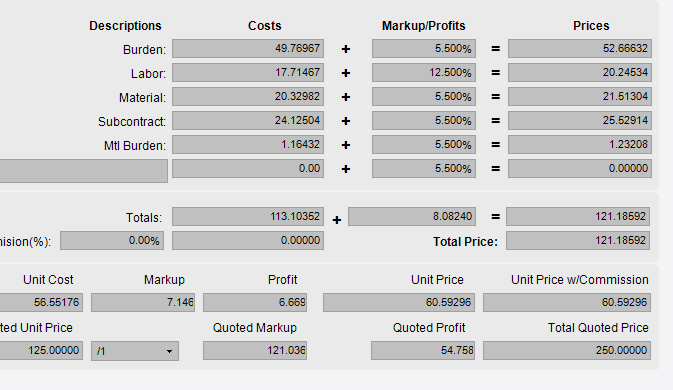
Task: Select the 0.00000 price field in blank row
Action: (x=580, y=169)
